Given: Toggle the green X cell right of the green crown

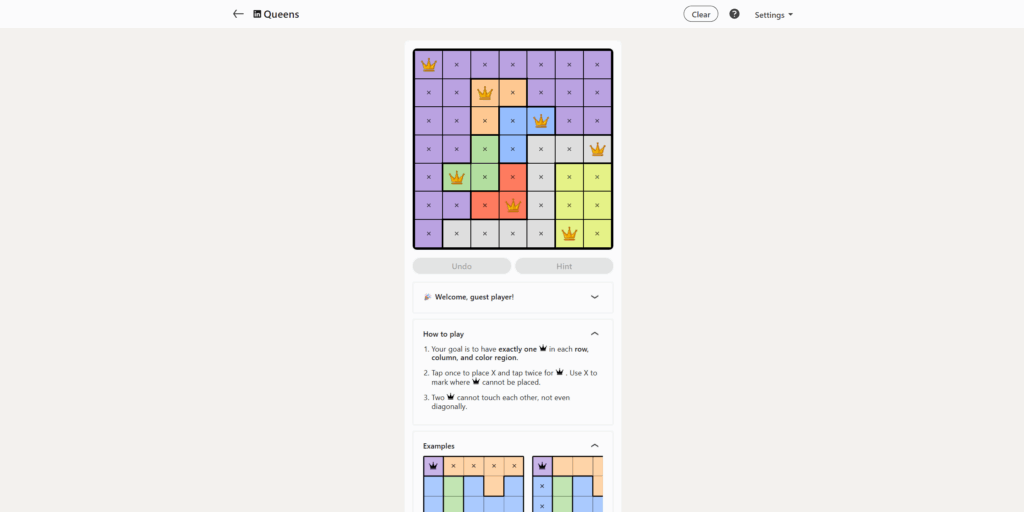Looking at the screenshot, I should 485,177.
